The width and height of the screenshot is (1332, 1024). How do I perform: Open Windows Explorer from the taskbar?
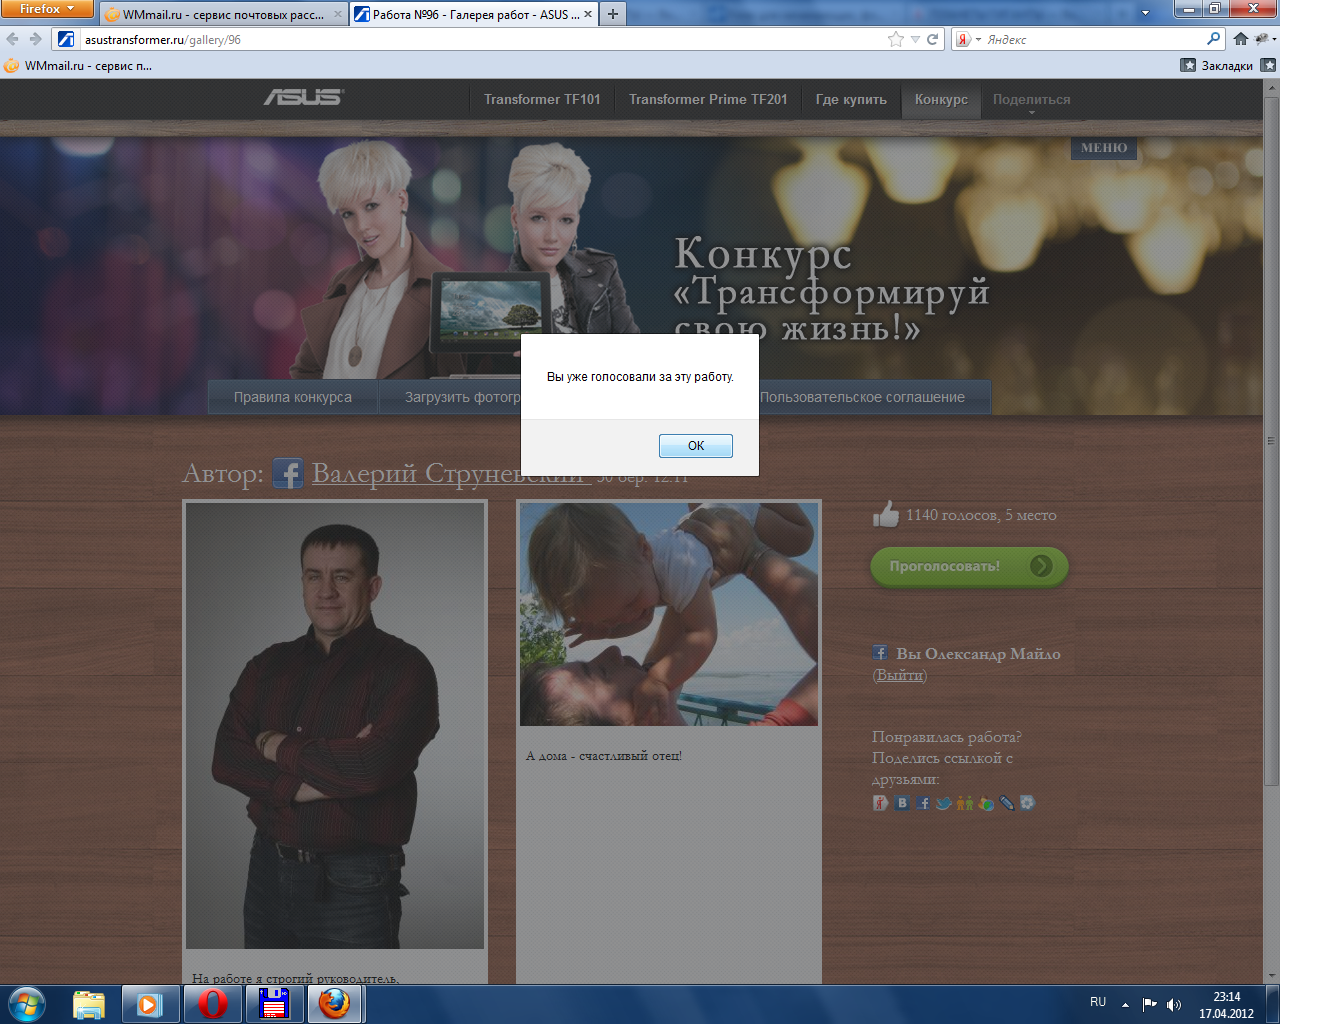point(89,1004)
